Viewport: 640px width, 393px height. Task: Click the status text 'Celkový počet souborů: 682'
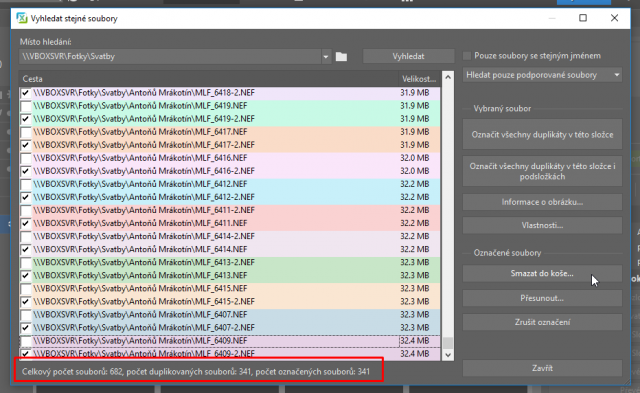point(72,372)
